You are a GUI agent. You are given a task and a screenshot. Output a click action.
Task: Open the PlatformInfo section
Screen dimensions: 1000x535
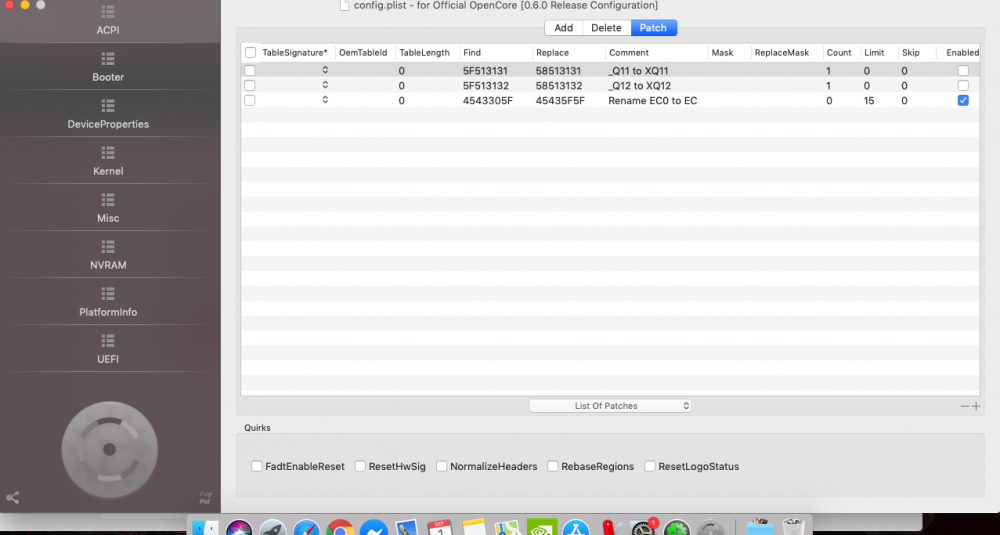click(x=108, y=300)
